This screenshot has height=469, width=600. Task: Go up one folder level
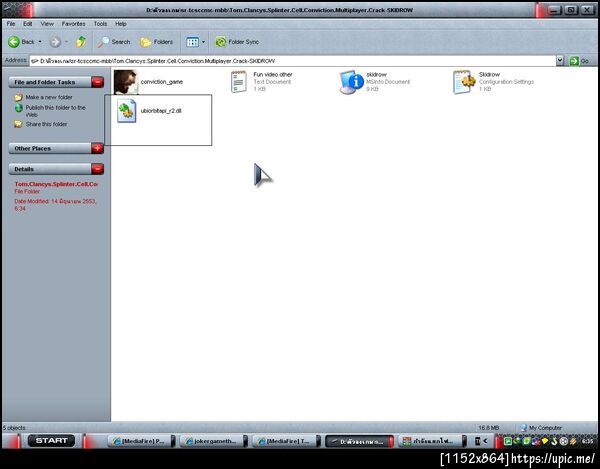point(81,42)
